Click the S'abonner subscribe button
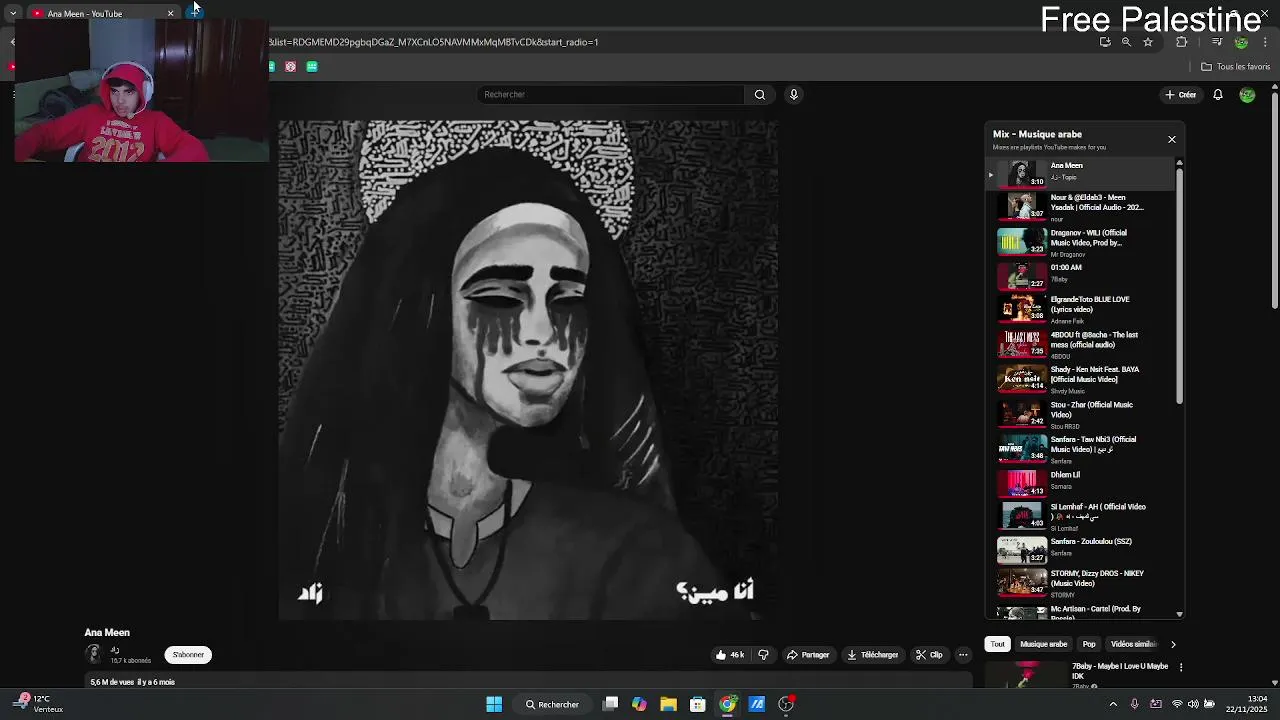Image resolution: width=1280 pixels, height=720 pixels. coord(188,655)
